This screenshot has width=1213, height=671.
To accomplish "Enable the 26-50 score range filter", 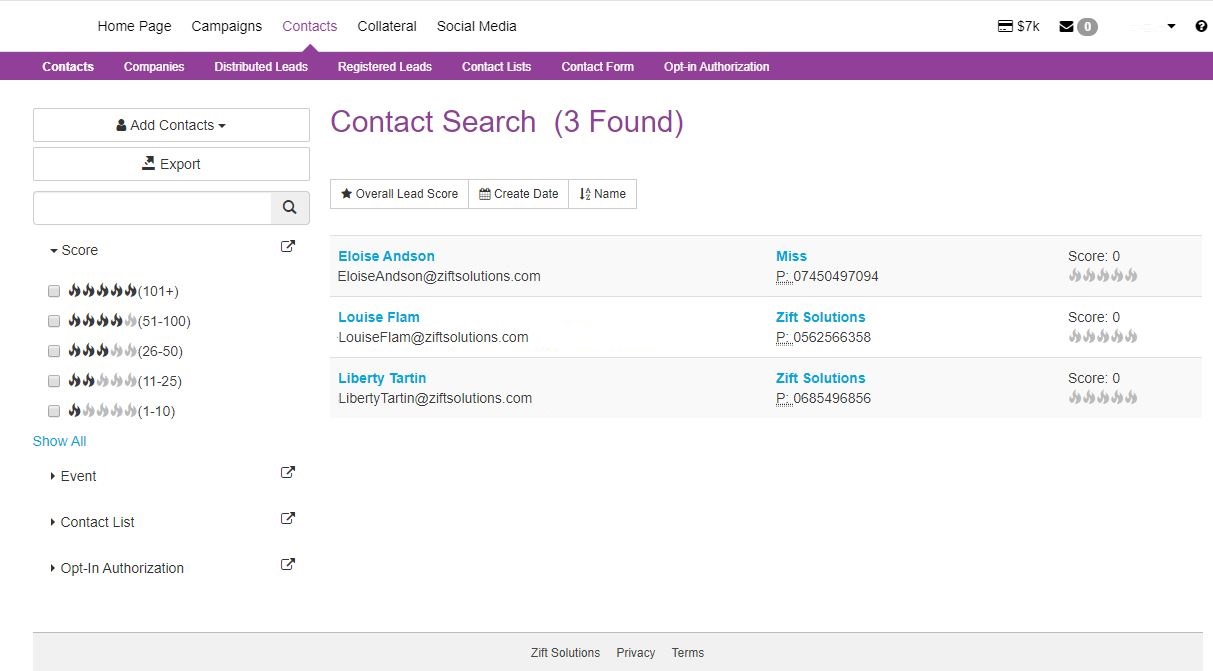I will [53, 350].
